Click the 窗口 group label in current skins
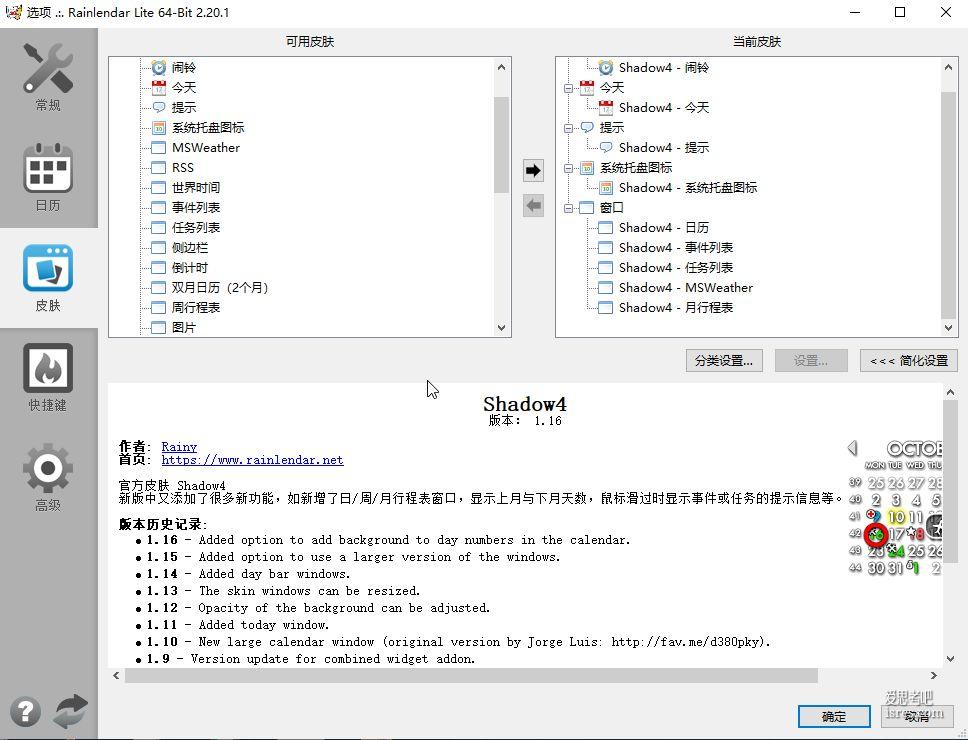Image resolution: width=968 pixels, height=740 pixels. (611, 208)
